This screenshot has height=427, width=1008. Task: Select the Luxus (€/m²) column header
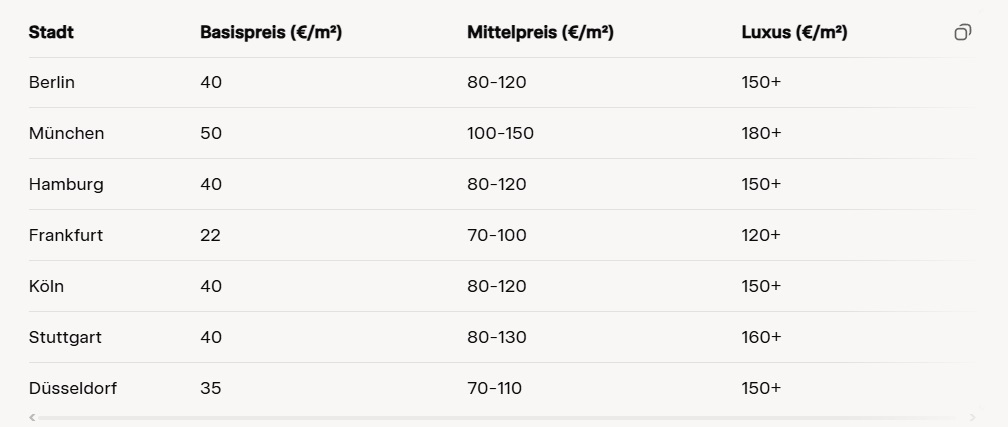(794, 32)
